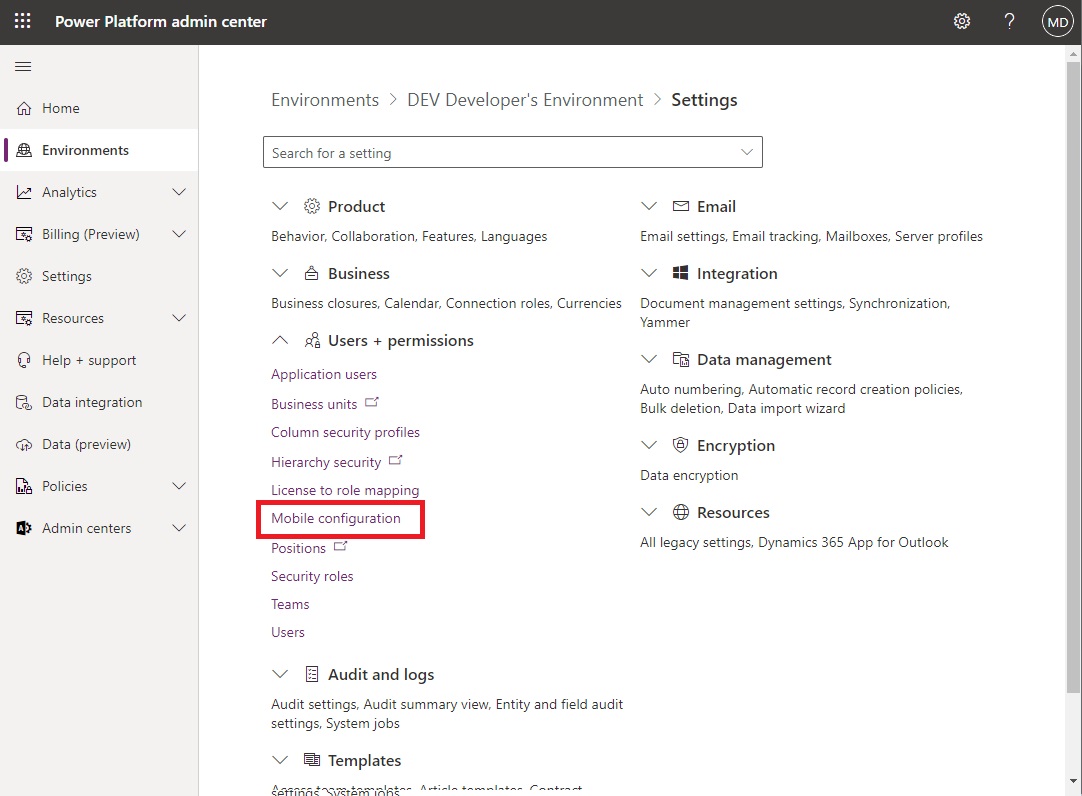This screenshot has width=1082, height=796.
Task: Collapse the Users + permissions section
Action: coord(281,340)
